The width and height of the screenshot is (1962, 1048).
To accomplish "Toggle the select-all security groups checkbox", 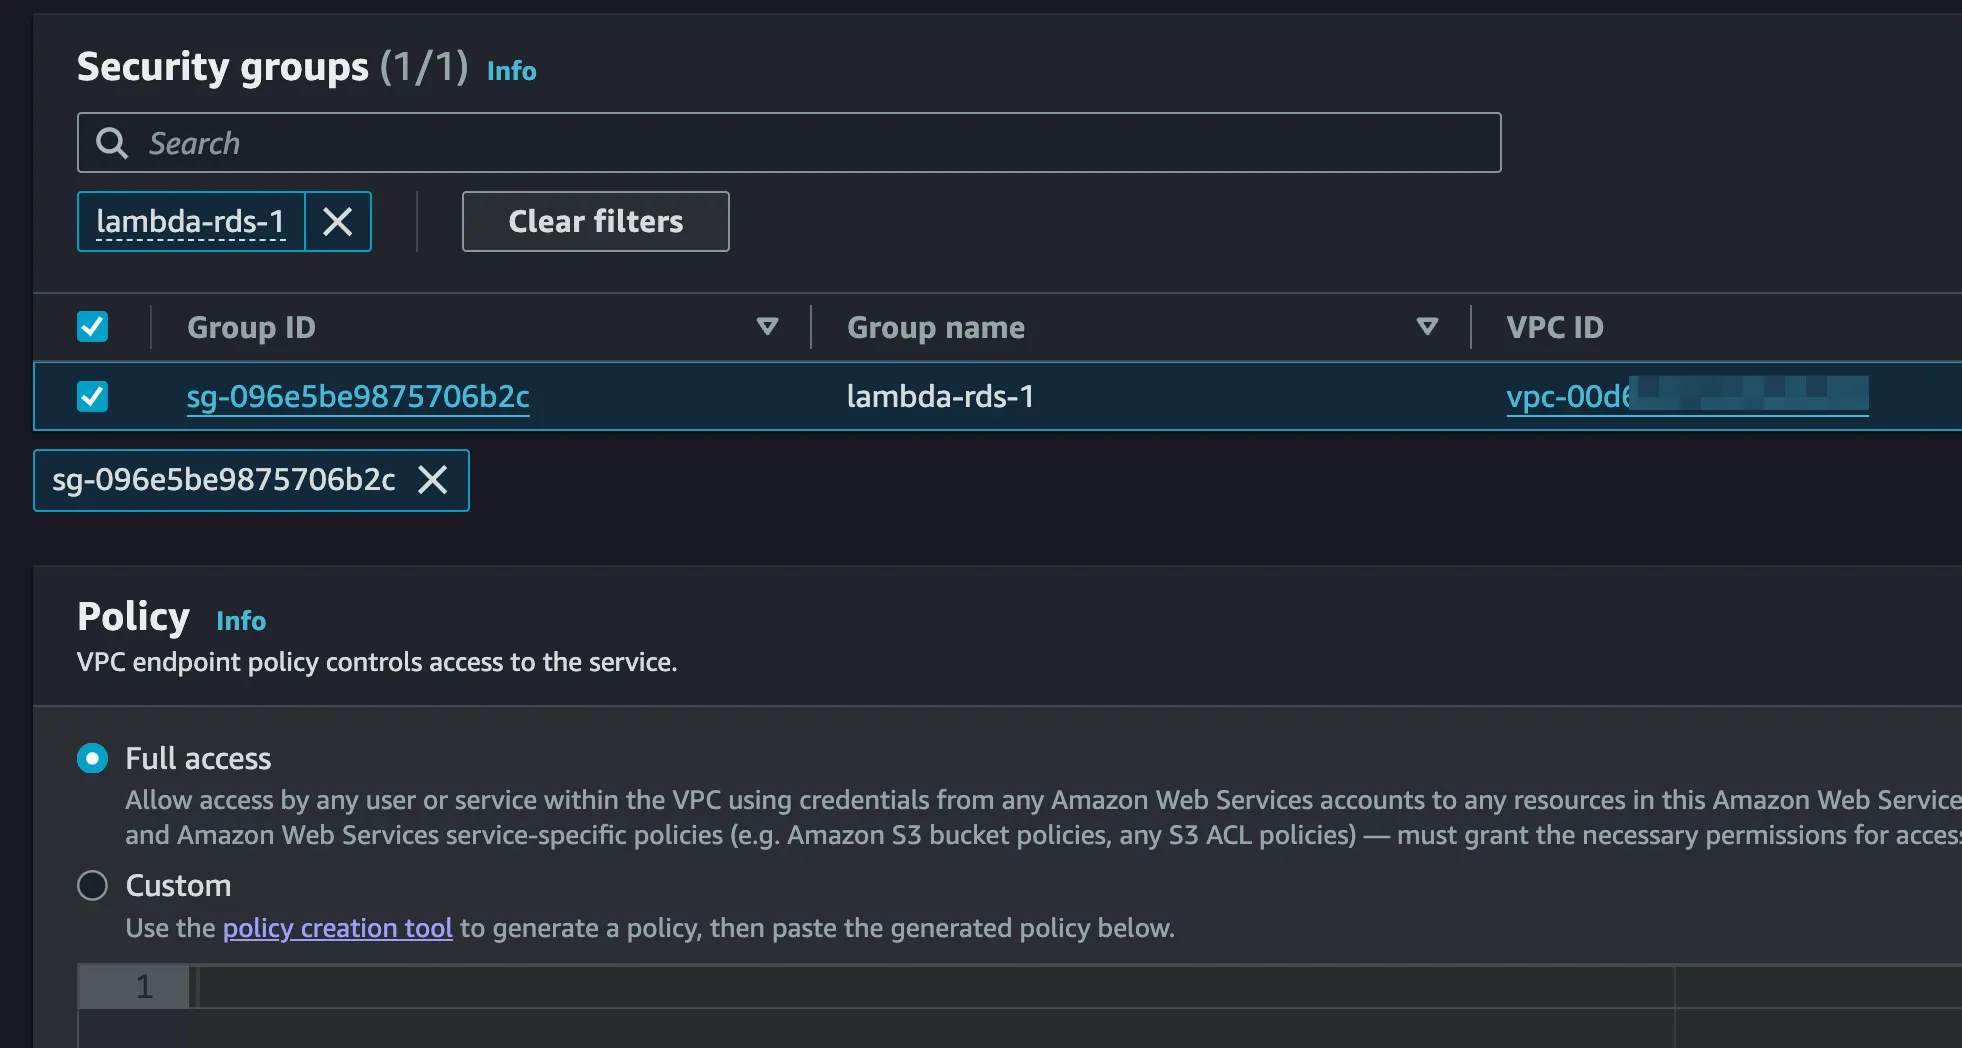I will [x=93, y=327].
